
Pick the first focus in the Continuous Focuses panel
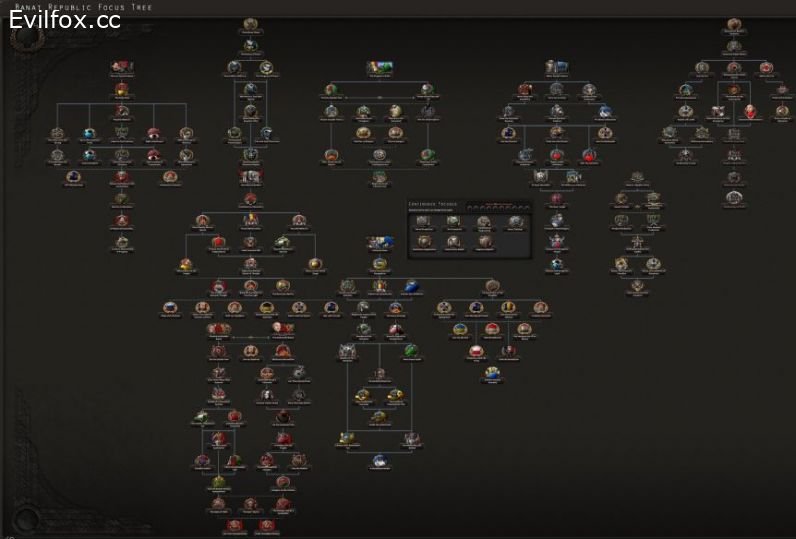(421, 222)
